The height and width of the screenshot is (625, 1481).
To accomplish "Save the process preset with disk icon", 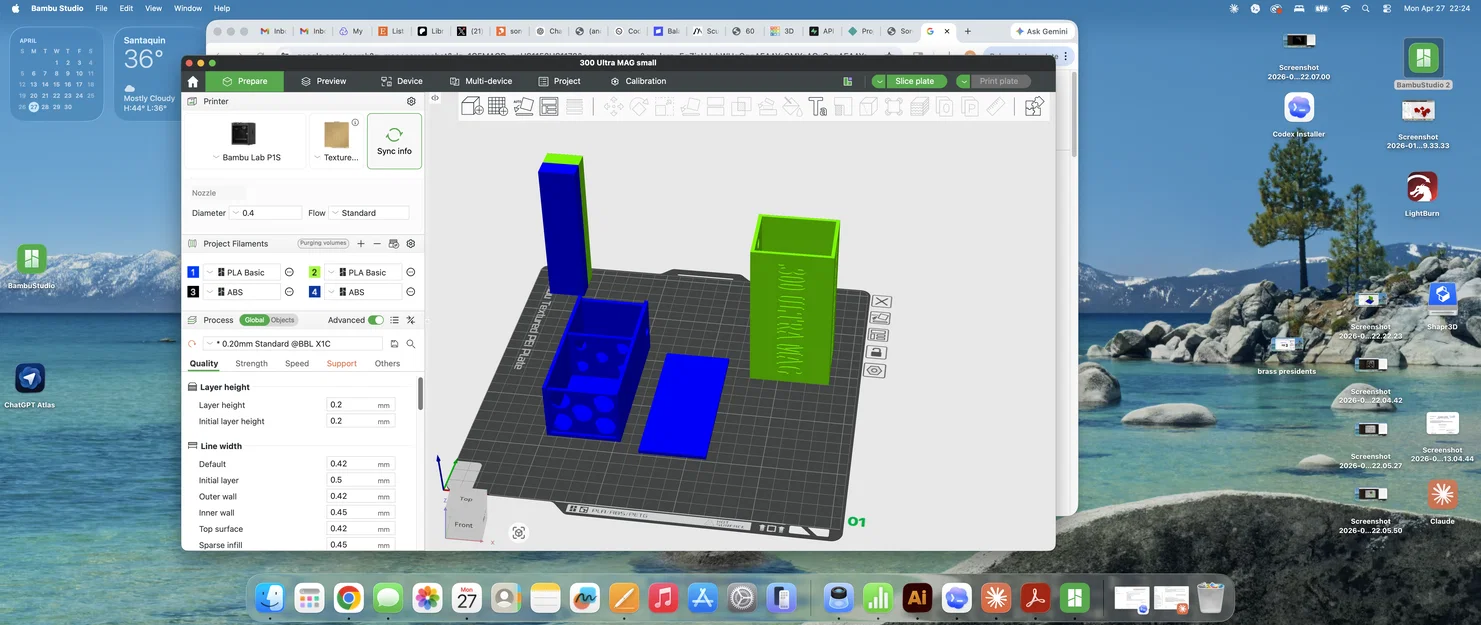I will [x=395, y=343].
